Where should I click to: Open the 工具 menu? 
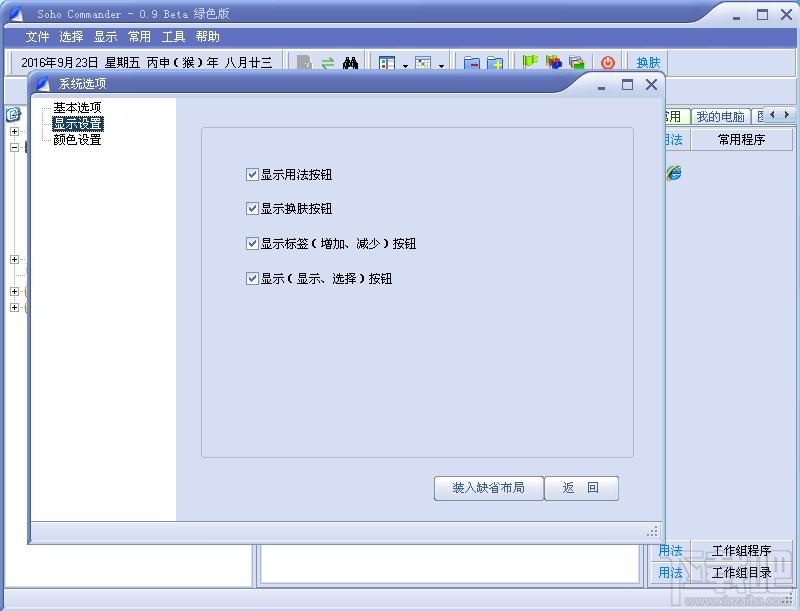(x=173, y=37)
